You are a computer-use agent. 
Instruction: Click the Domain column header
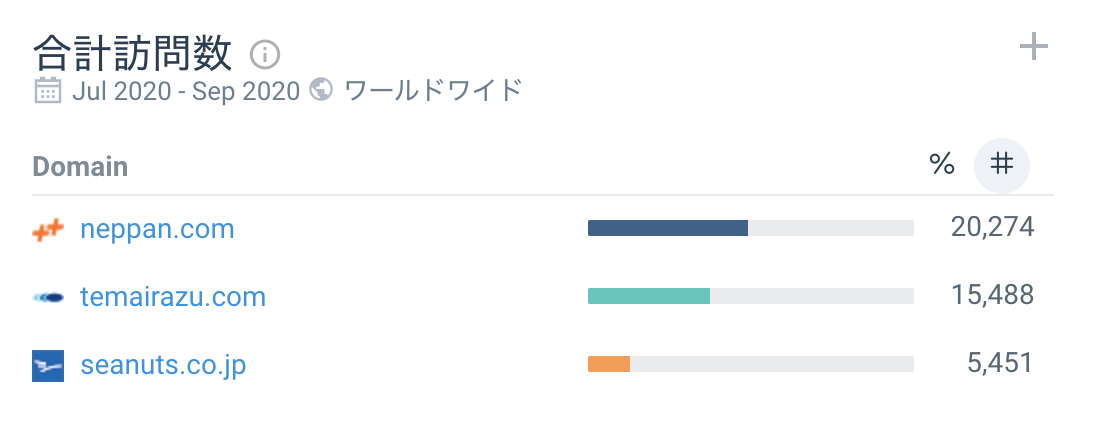pos(80,166)
